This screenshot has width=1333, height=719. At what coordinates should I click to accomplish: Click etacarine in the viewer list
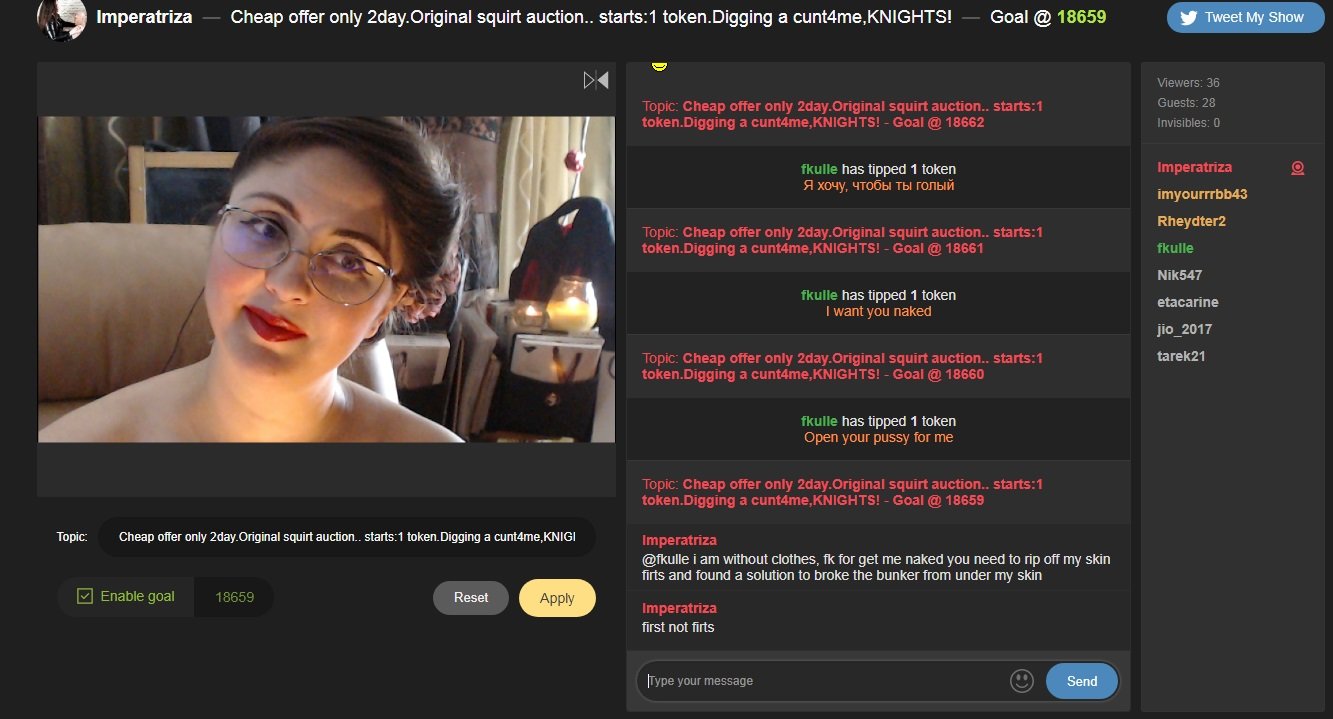point(1187,302)
